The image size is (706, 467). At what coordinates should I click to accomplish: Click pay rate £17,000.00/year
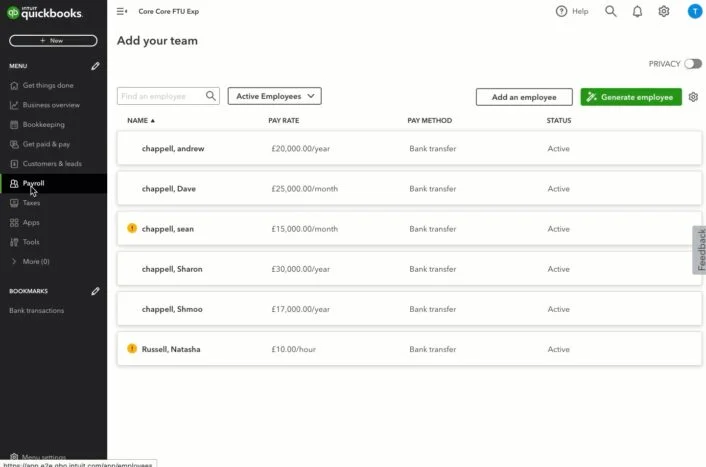[x=301, y=308]
